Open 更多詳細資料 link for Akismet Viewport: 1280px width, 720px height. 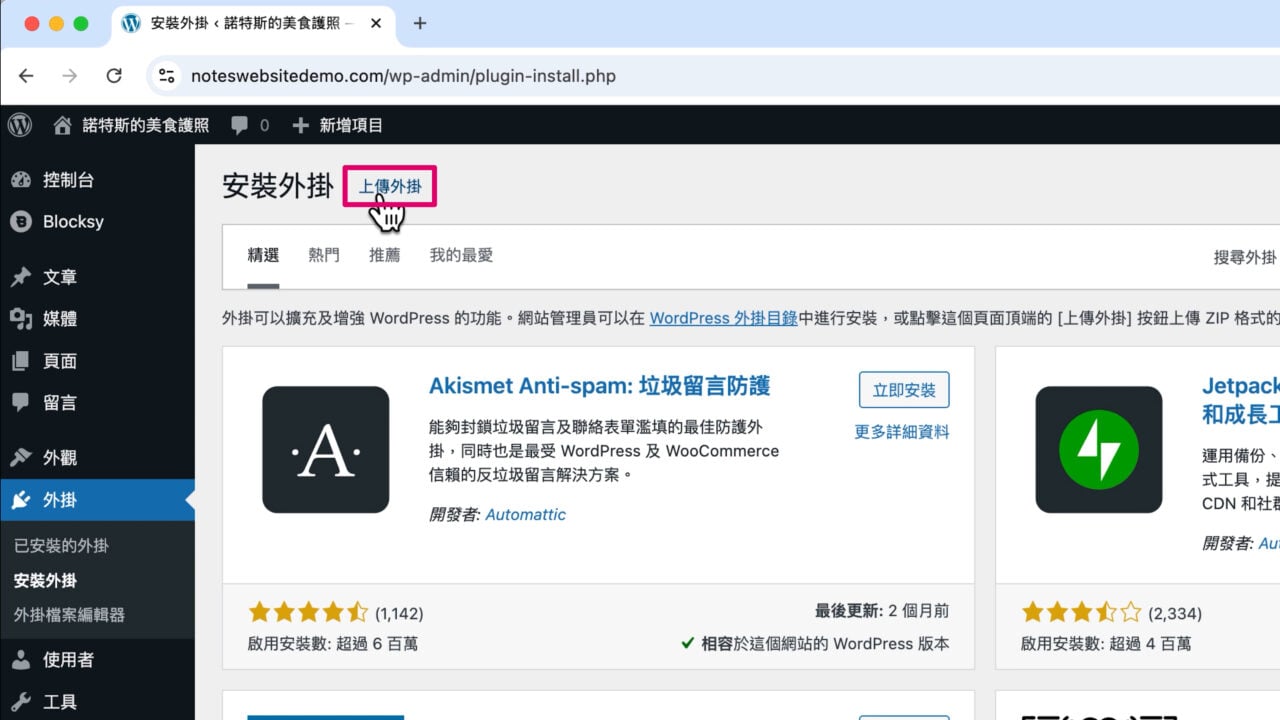coord(901,432)
